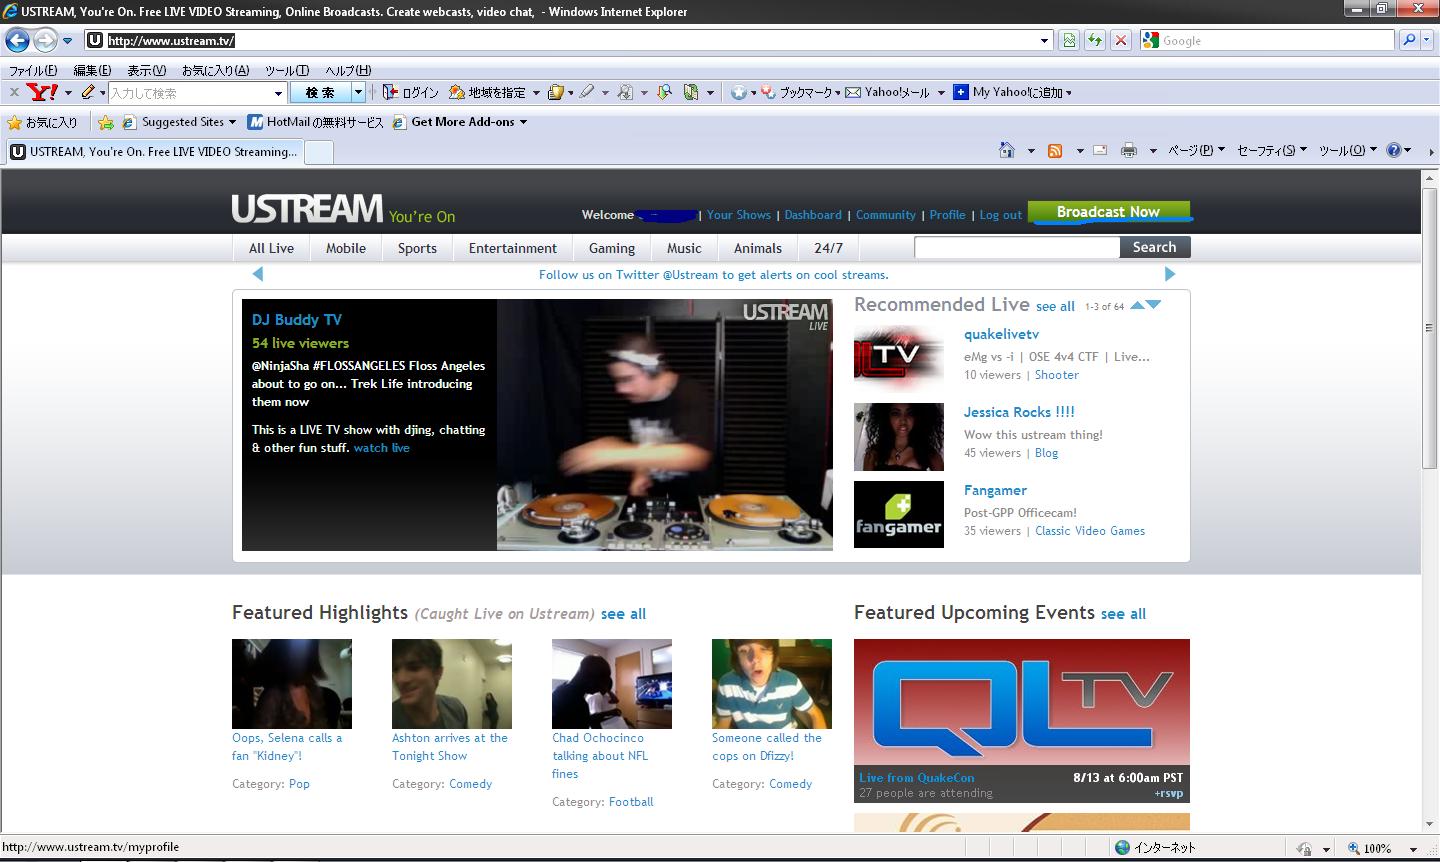Click the Yahoo! Y! logo icon

[43, 92]
